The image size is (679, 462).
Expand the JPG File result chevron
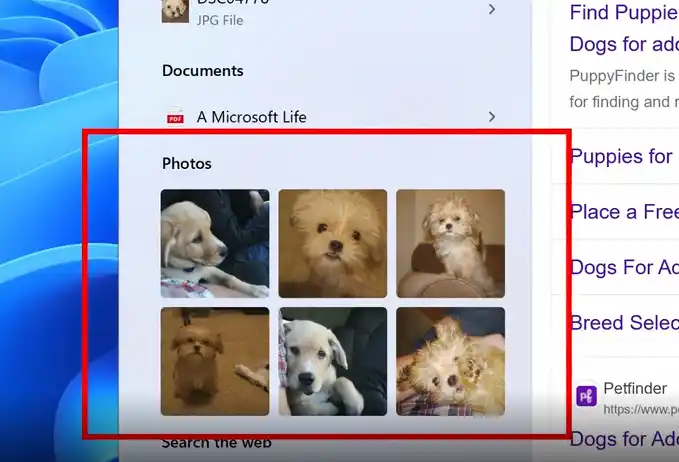pos(491,9)
